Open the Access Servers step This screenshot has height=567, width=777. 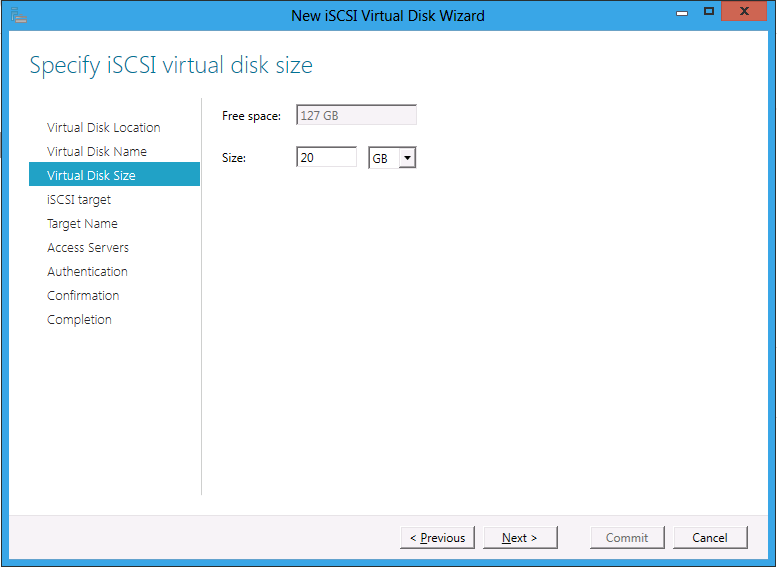coord(88,247)
